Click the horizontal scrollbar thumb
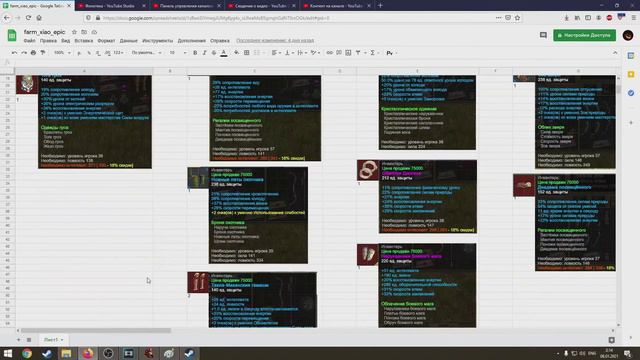This screenshot has height=360, width=640. (96, 330)
